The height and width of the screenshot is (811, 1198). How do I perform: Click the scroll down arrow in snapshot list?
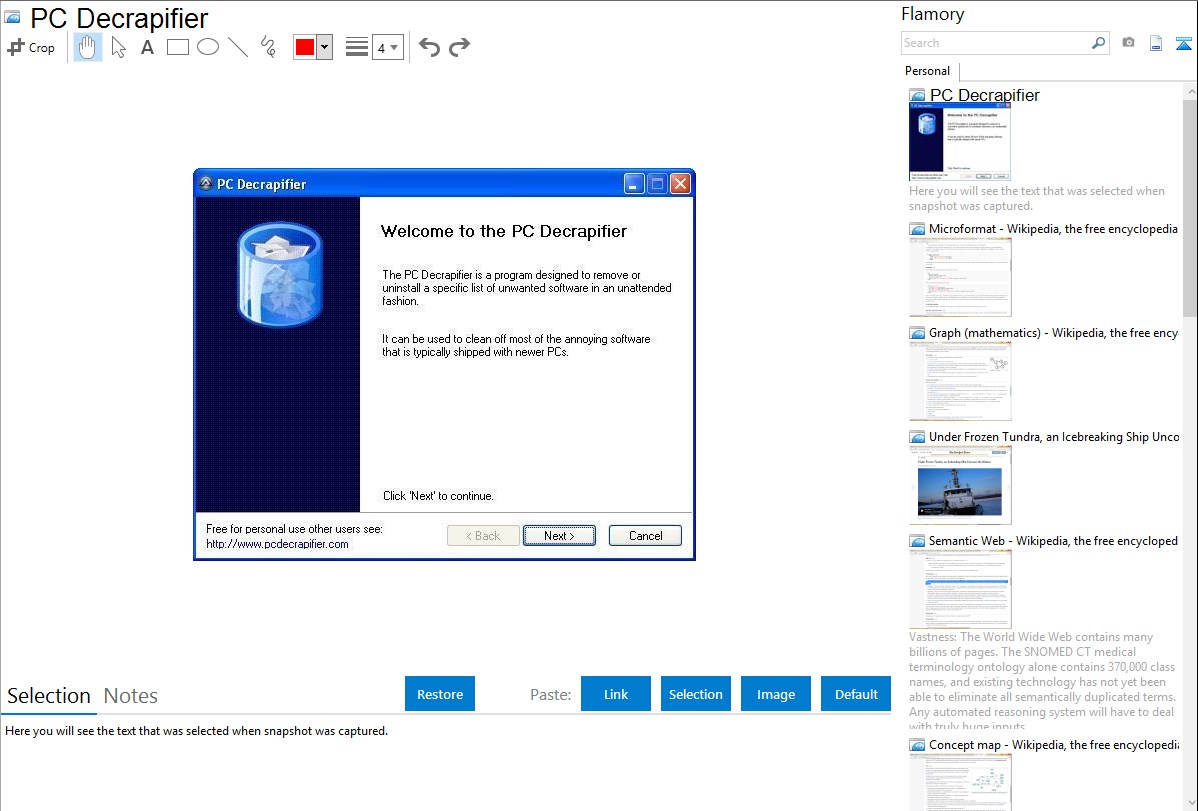pyautogui.click(x=1191, y=802)
